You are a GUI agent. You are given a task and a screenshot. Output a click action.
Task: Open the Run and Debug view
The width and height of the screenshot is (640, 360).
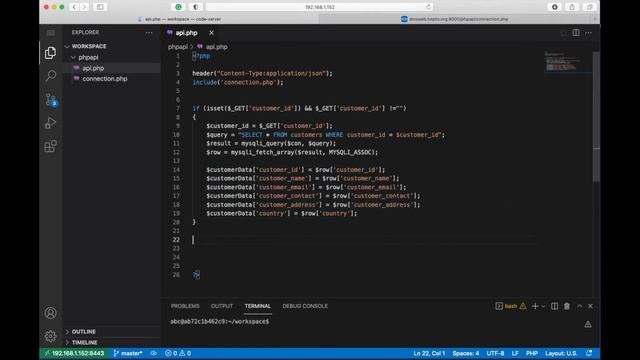[51, 123]
